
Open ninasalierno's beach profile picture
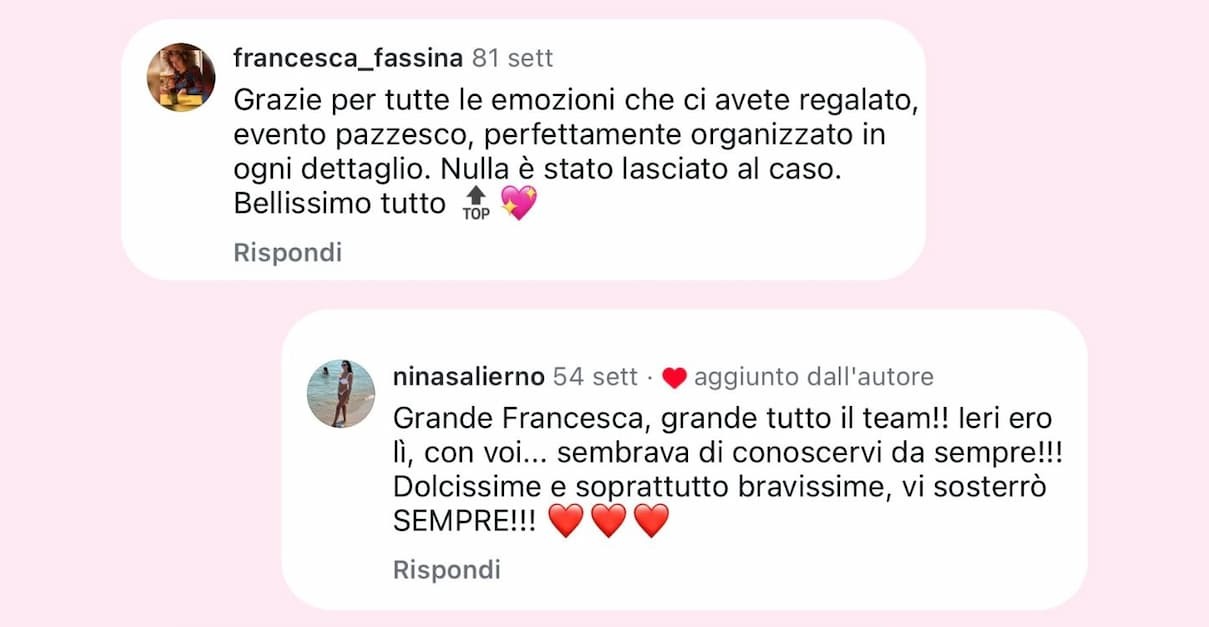pyautogui.click(x=341, y=394)
